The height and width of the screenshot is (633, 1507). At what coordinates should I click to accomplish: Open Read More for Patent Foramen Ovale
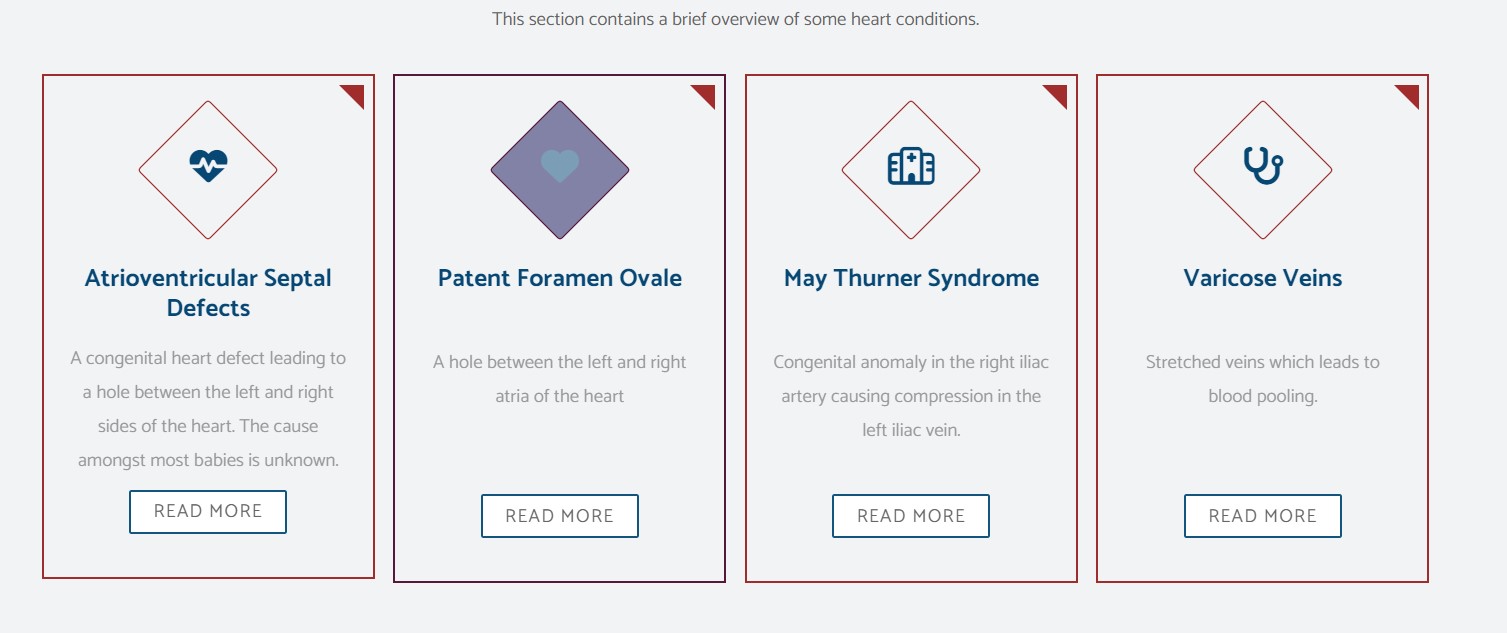[560, 516]
